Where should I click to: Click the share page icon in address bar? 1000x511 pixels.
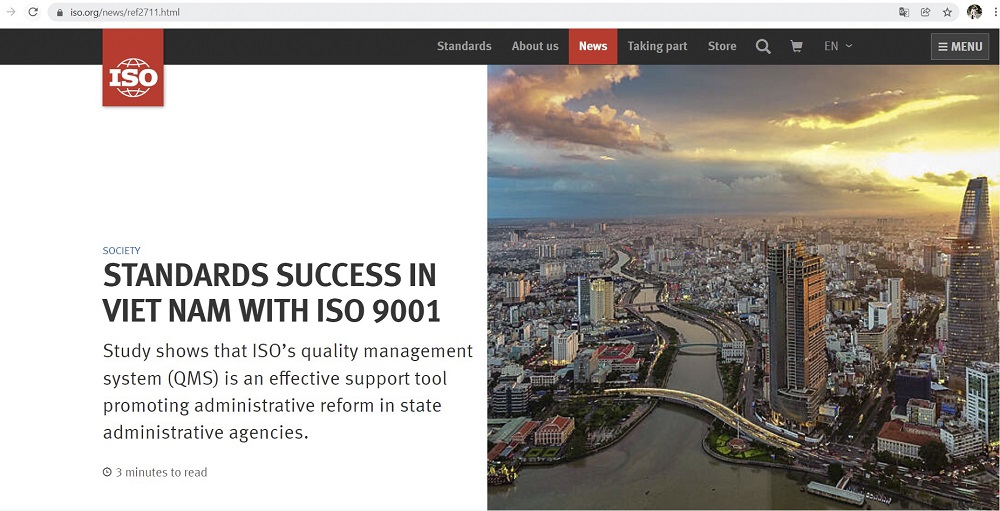pyautogui.click(x=925, y=11)
